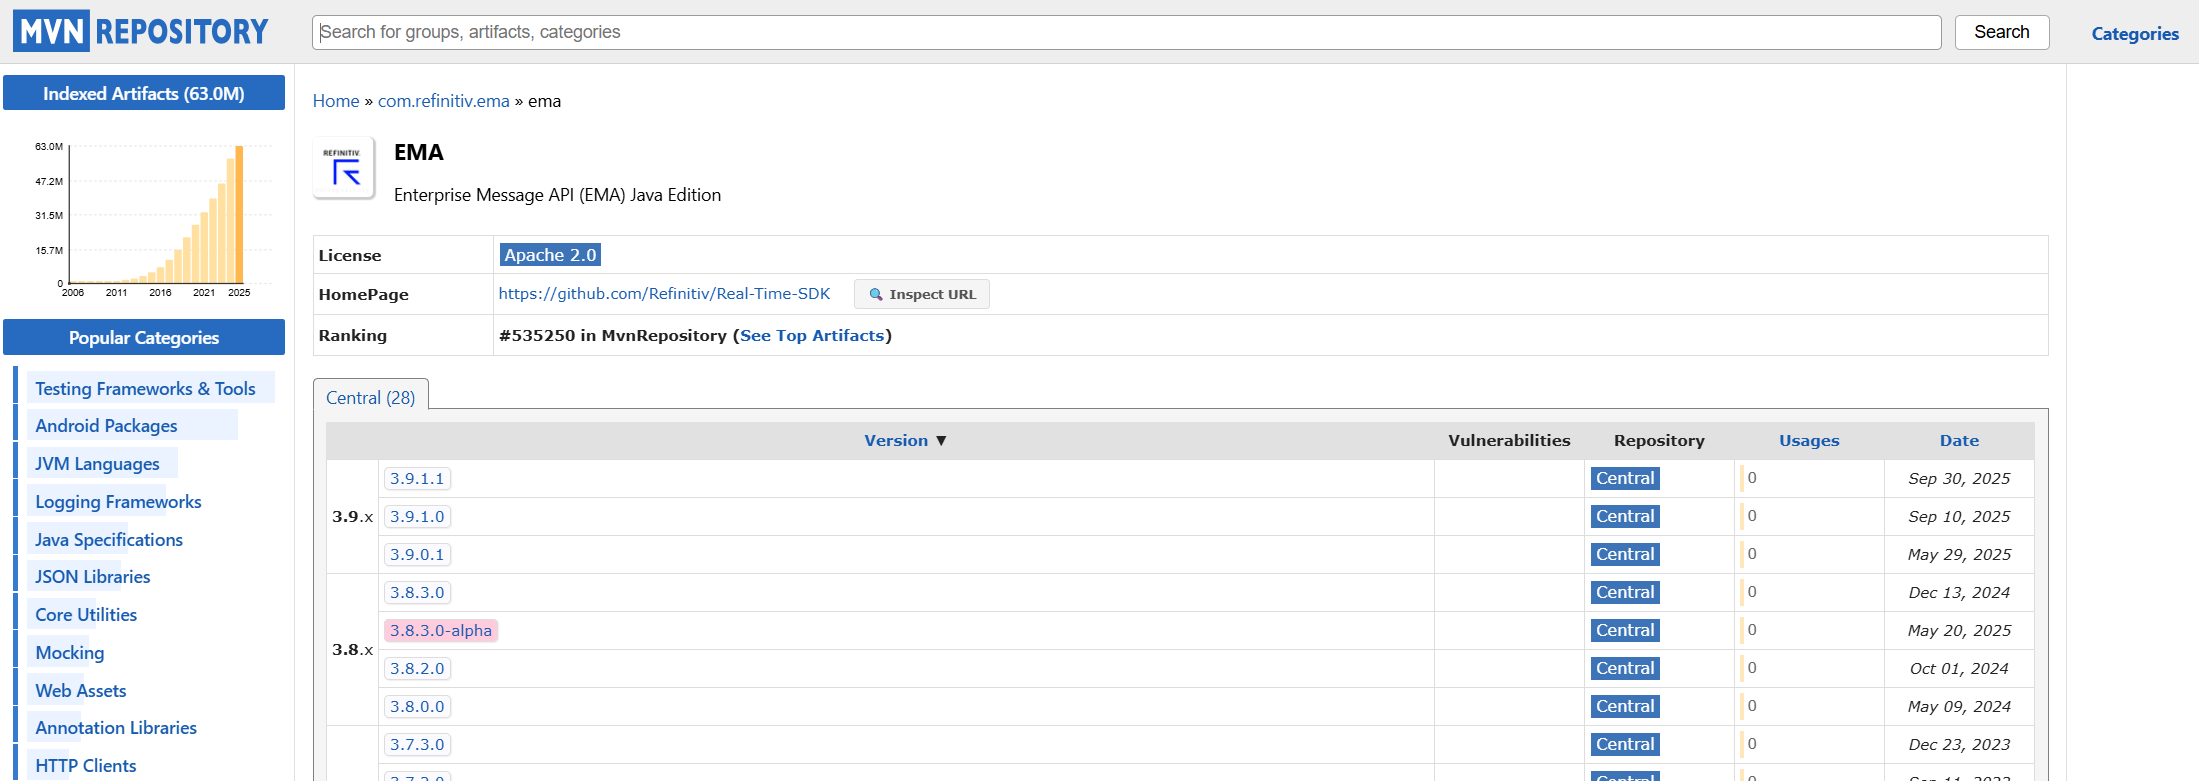The height and width of the screenshot is (781, 2199).
Task: Click Central badge for version 3.8.2.0
Action: coord(1625,669)
